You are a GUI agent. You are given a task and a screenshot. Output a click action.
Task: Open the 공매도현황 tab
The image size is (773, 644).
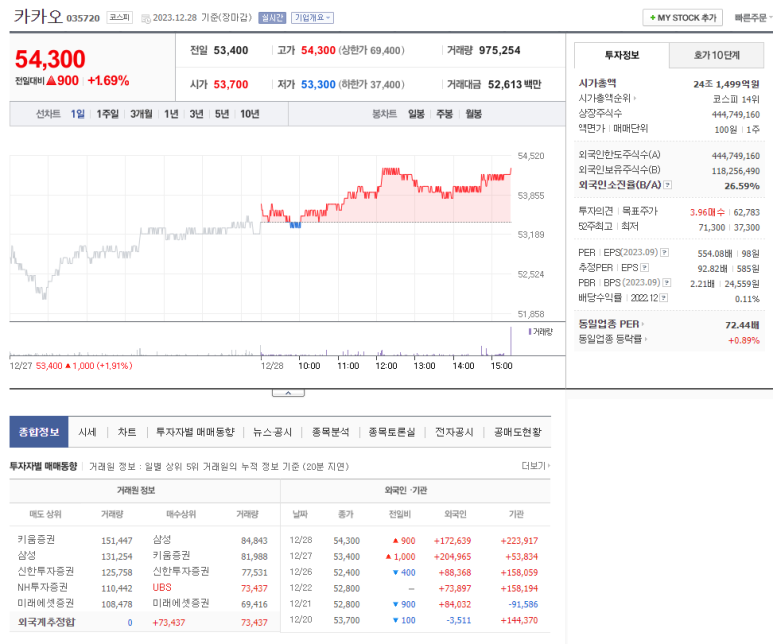(518, 432)
